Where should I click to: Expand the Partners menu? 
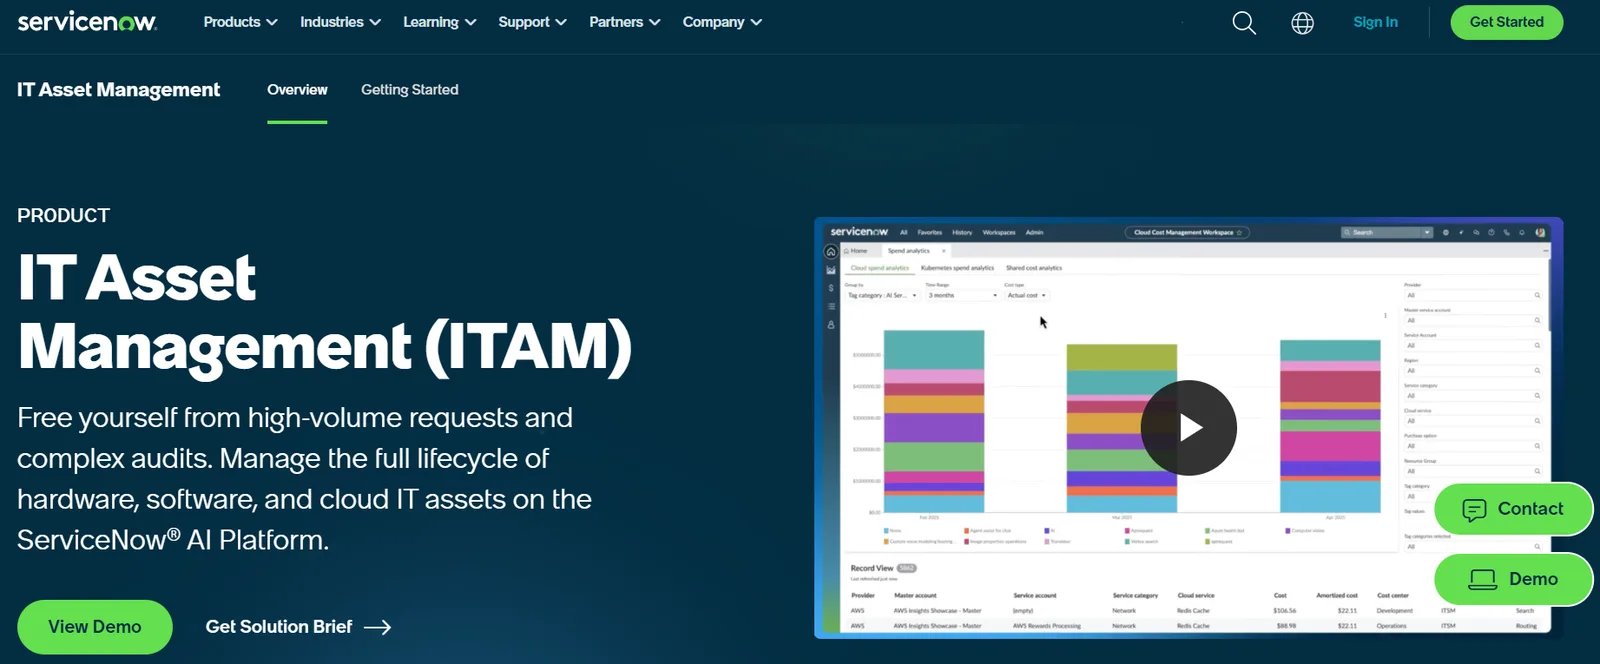coord(624,22)
